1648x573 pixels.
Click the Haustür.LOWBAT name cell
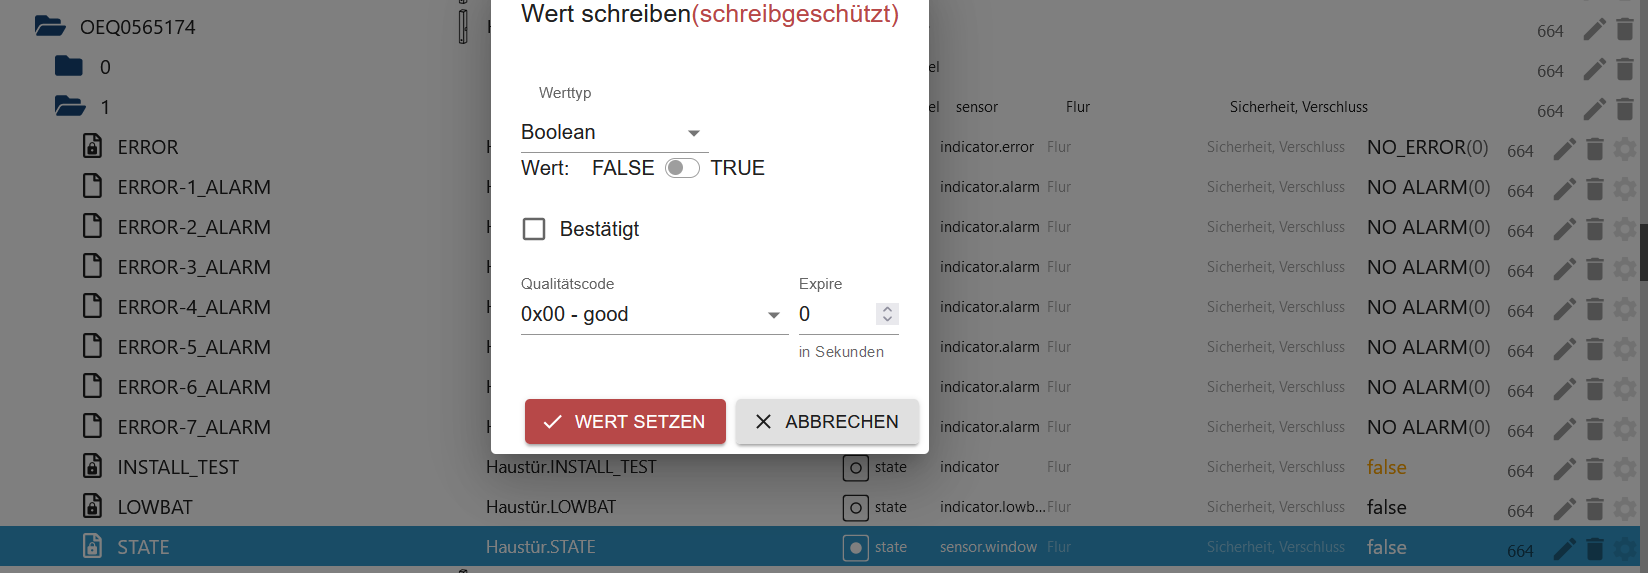pyautogui.click(x=551, y=507)
